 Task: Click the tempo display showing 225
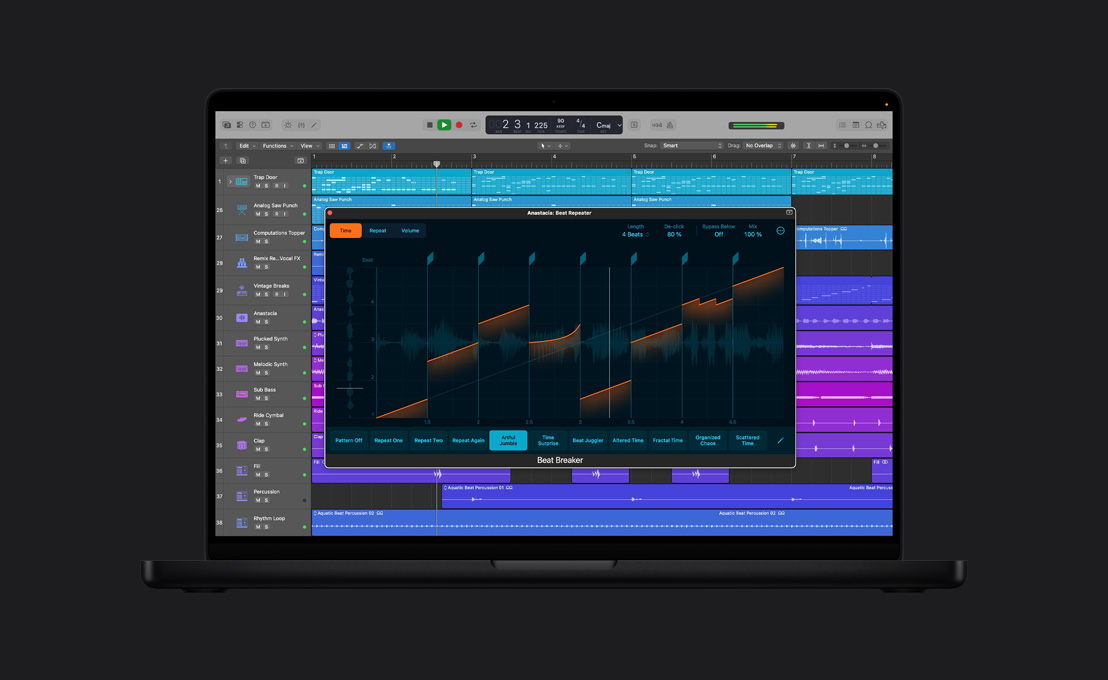(x=540, y=125)
